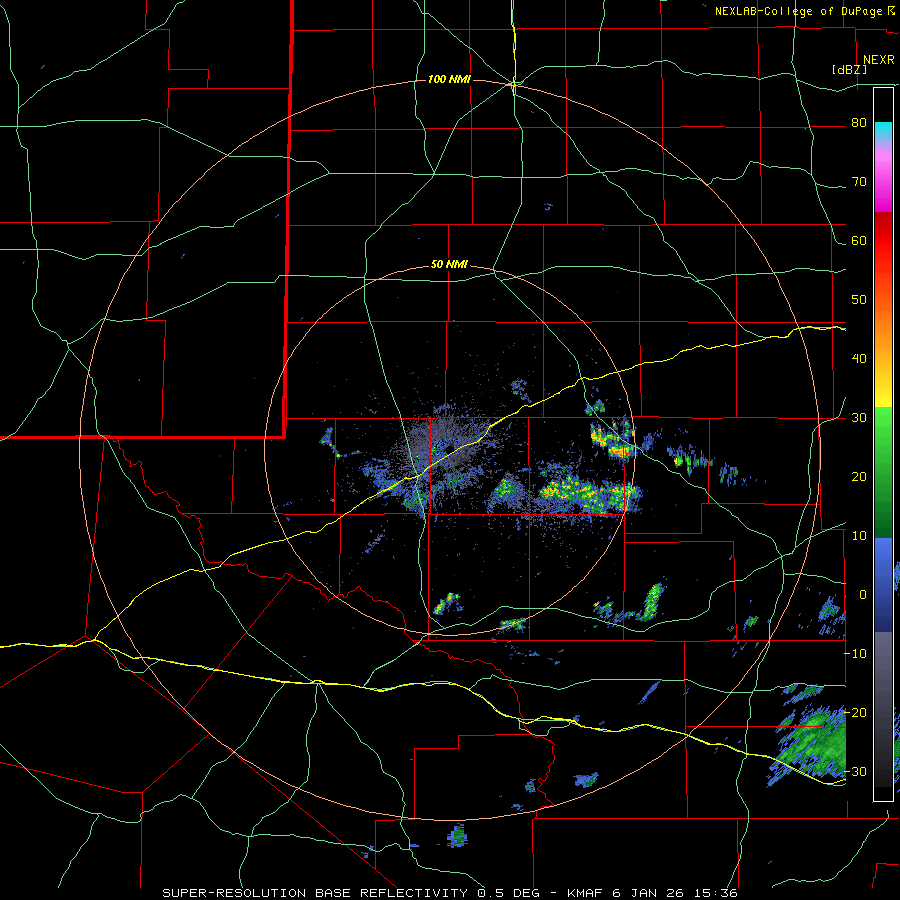Click the 60 value on the dBZ scale
This screenshot has height=900, width=900.
pyautogui.click(x=859, y=241)
